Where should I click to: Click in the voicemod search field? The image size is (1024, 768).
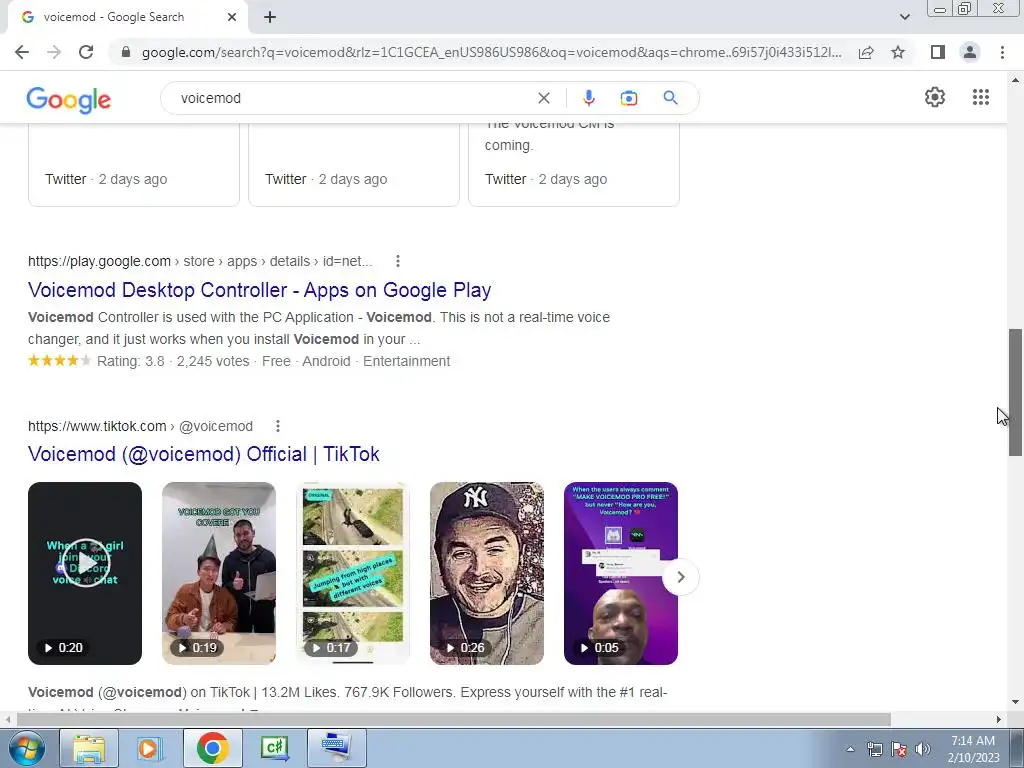(353, 98)
